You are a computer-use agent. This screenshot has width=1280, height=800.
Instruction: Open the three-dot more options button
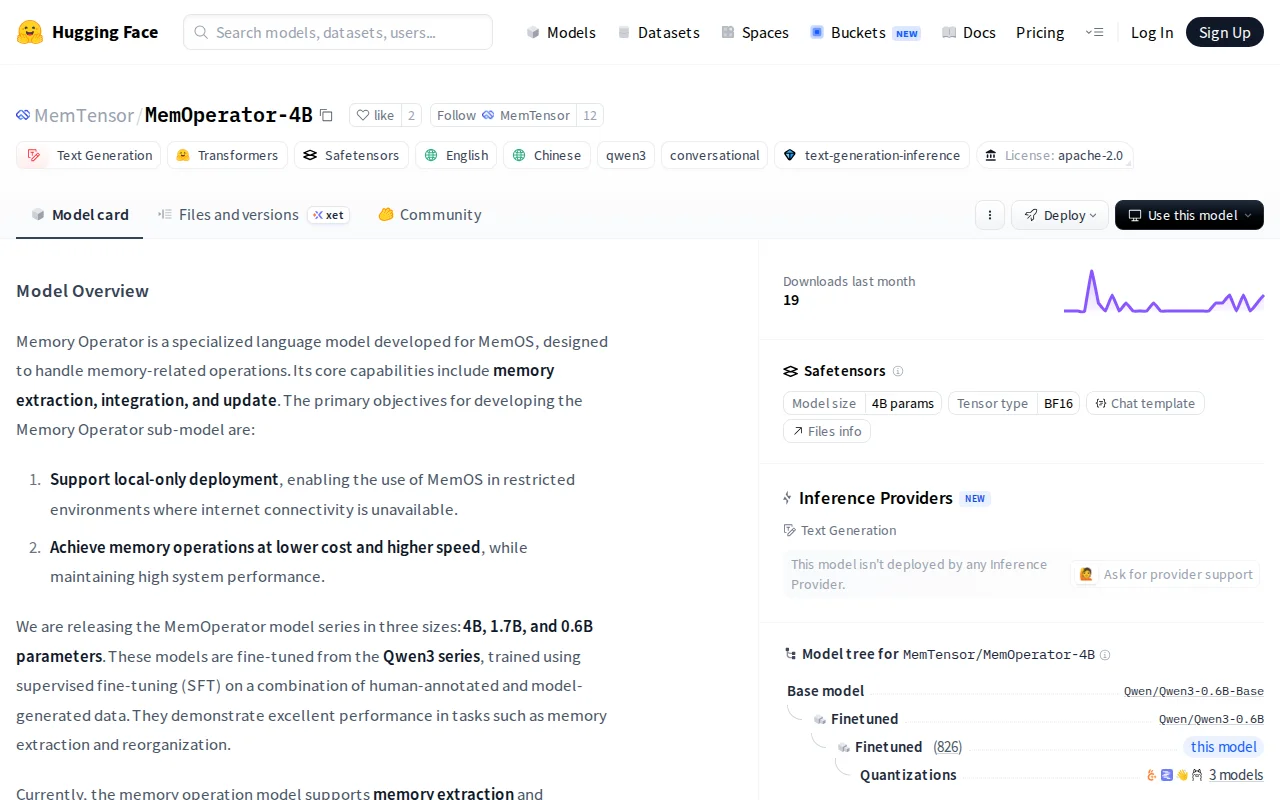point(990,215)
